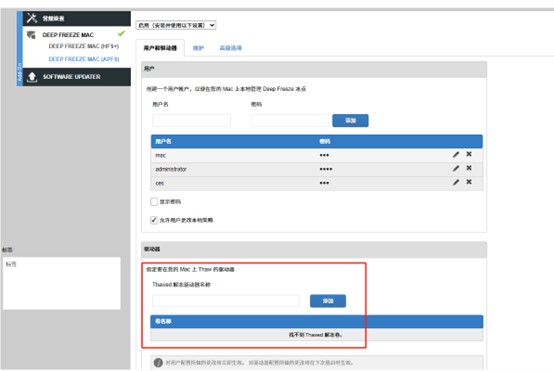554x371 pixels.
Task: Click the Software Updater upload icon
Action: [32, 77]
